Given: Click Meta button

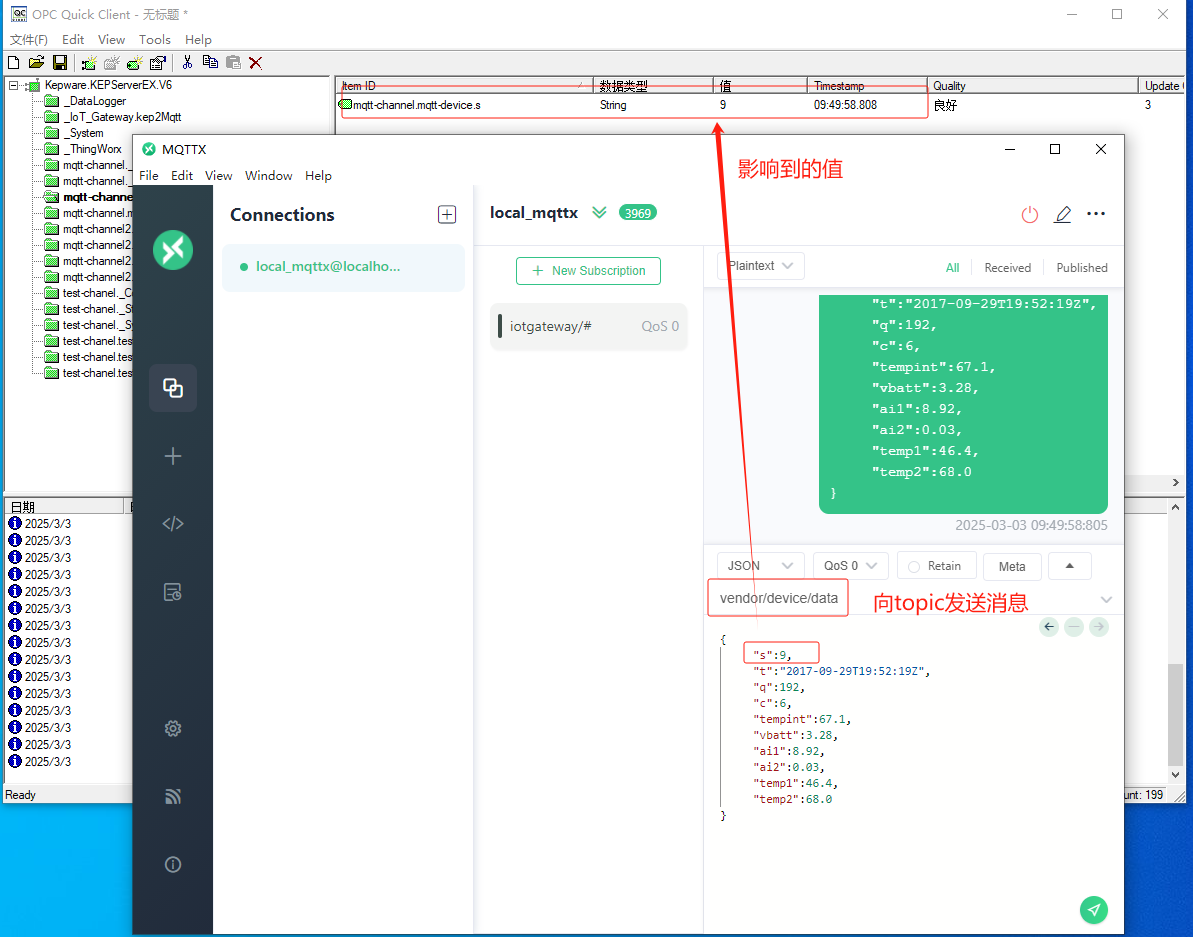Looking at the screenshot, I should [1011, 566].
